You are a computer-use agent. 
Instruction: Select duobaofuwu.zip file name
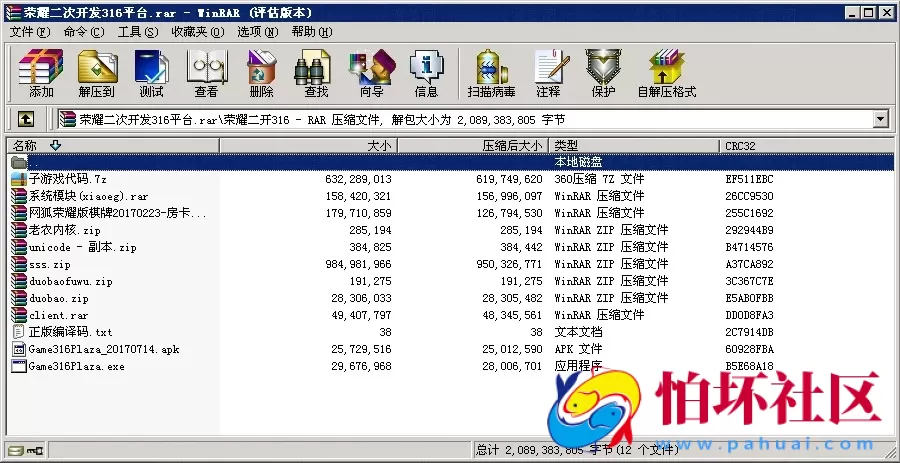[71, 282]
